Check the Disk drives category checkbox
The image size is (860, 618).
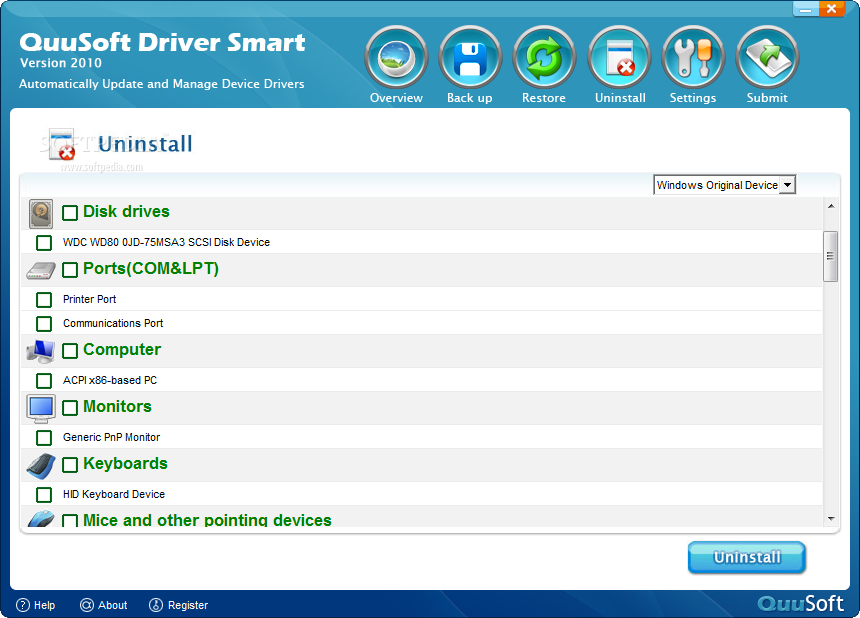coord(70,213)
